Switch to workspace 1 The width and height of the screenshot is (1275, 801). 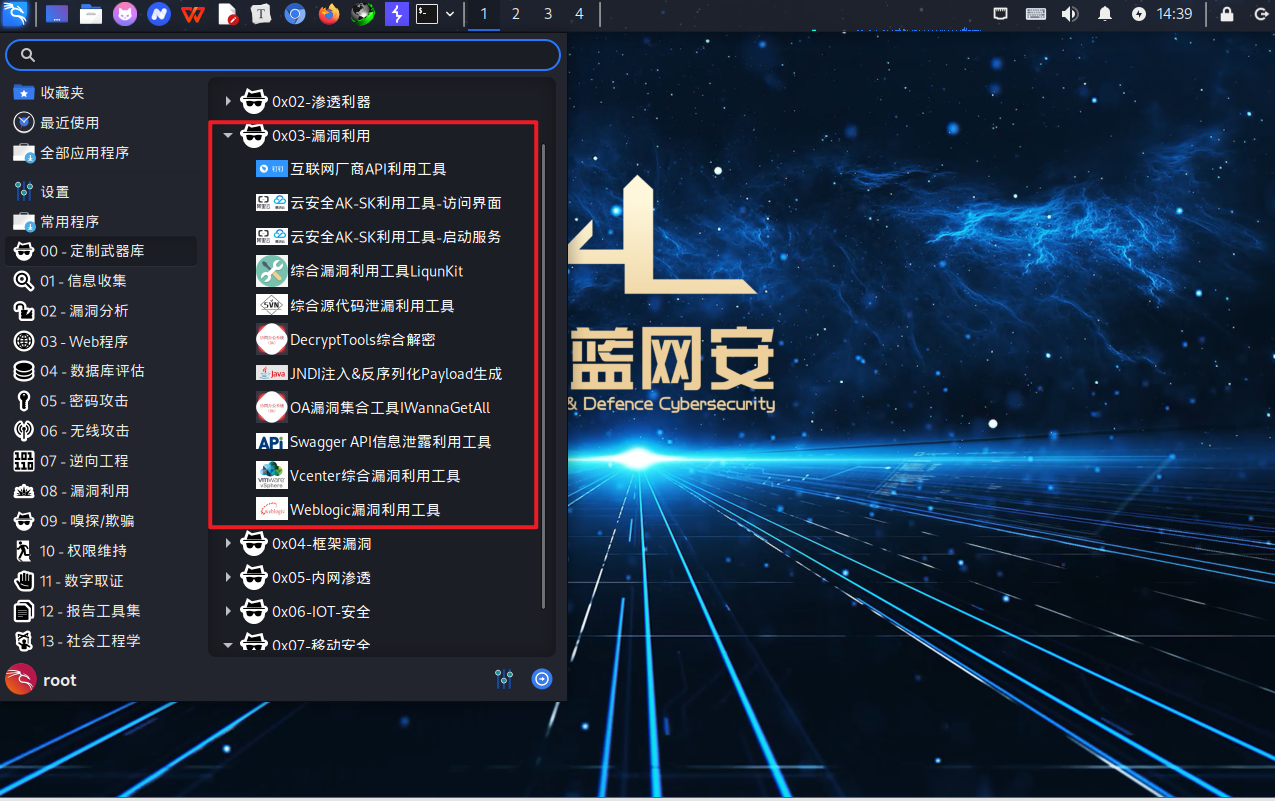tap(484, 14)
